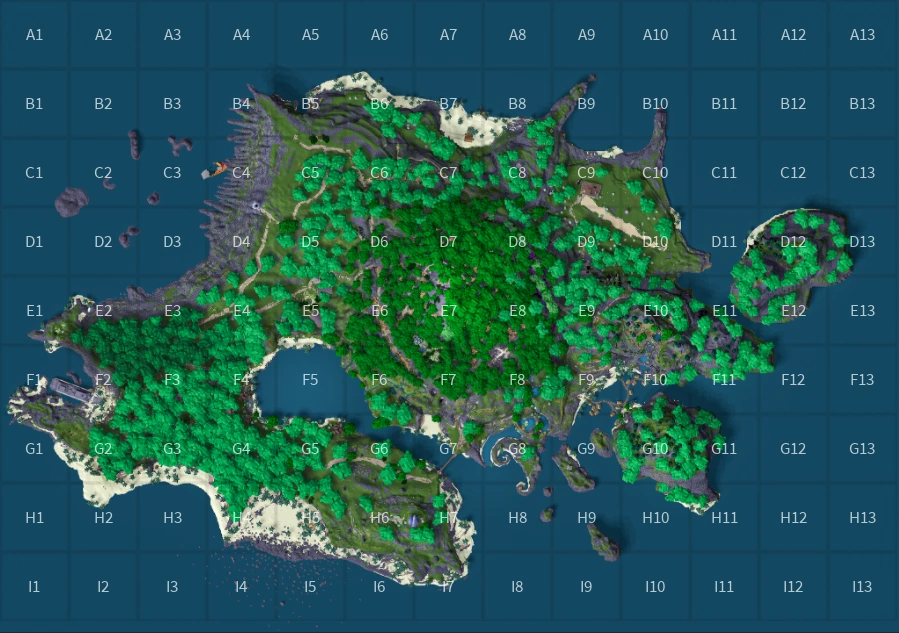
Task: Select grid cell C7
Action: tap(448, 173)
